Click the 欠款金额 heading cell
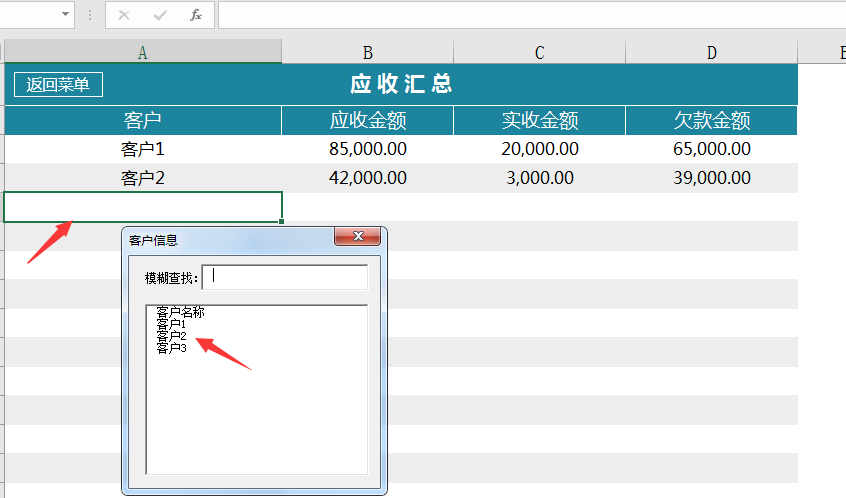The width and height of the screenshot is (846, 498). 712,120
